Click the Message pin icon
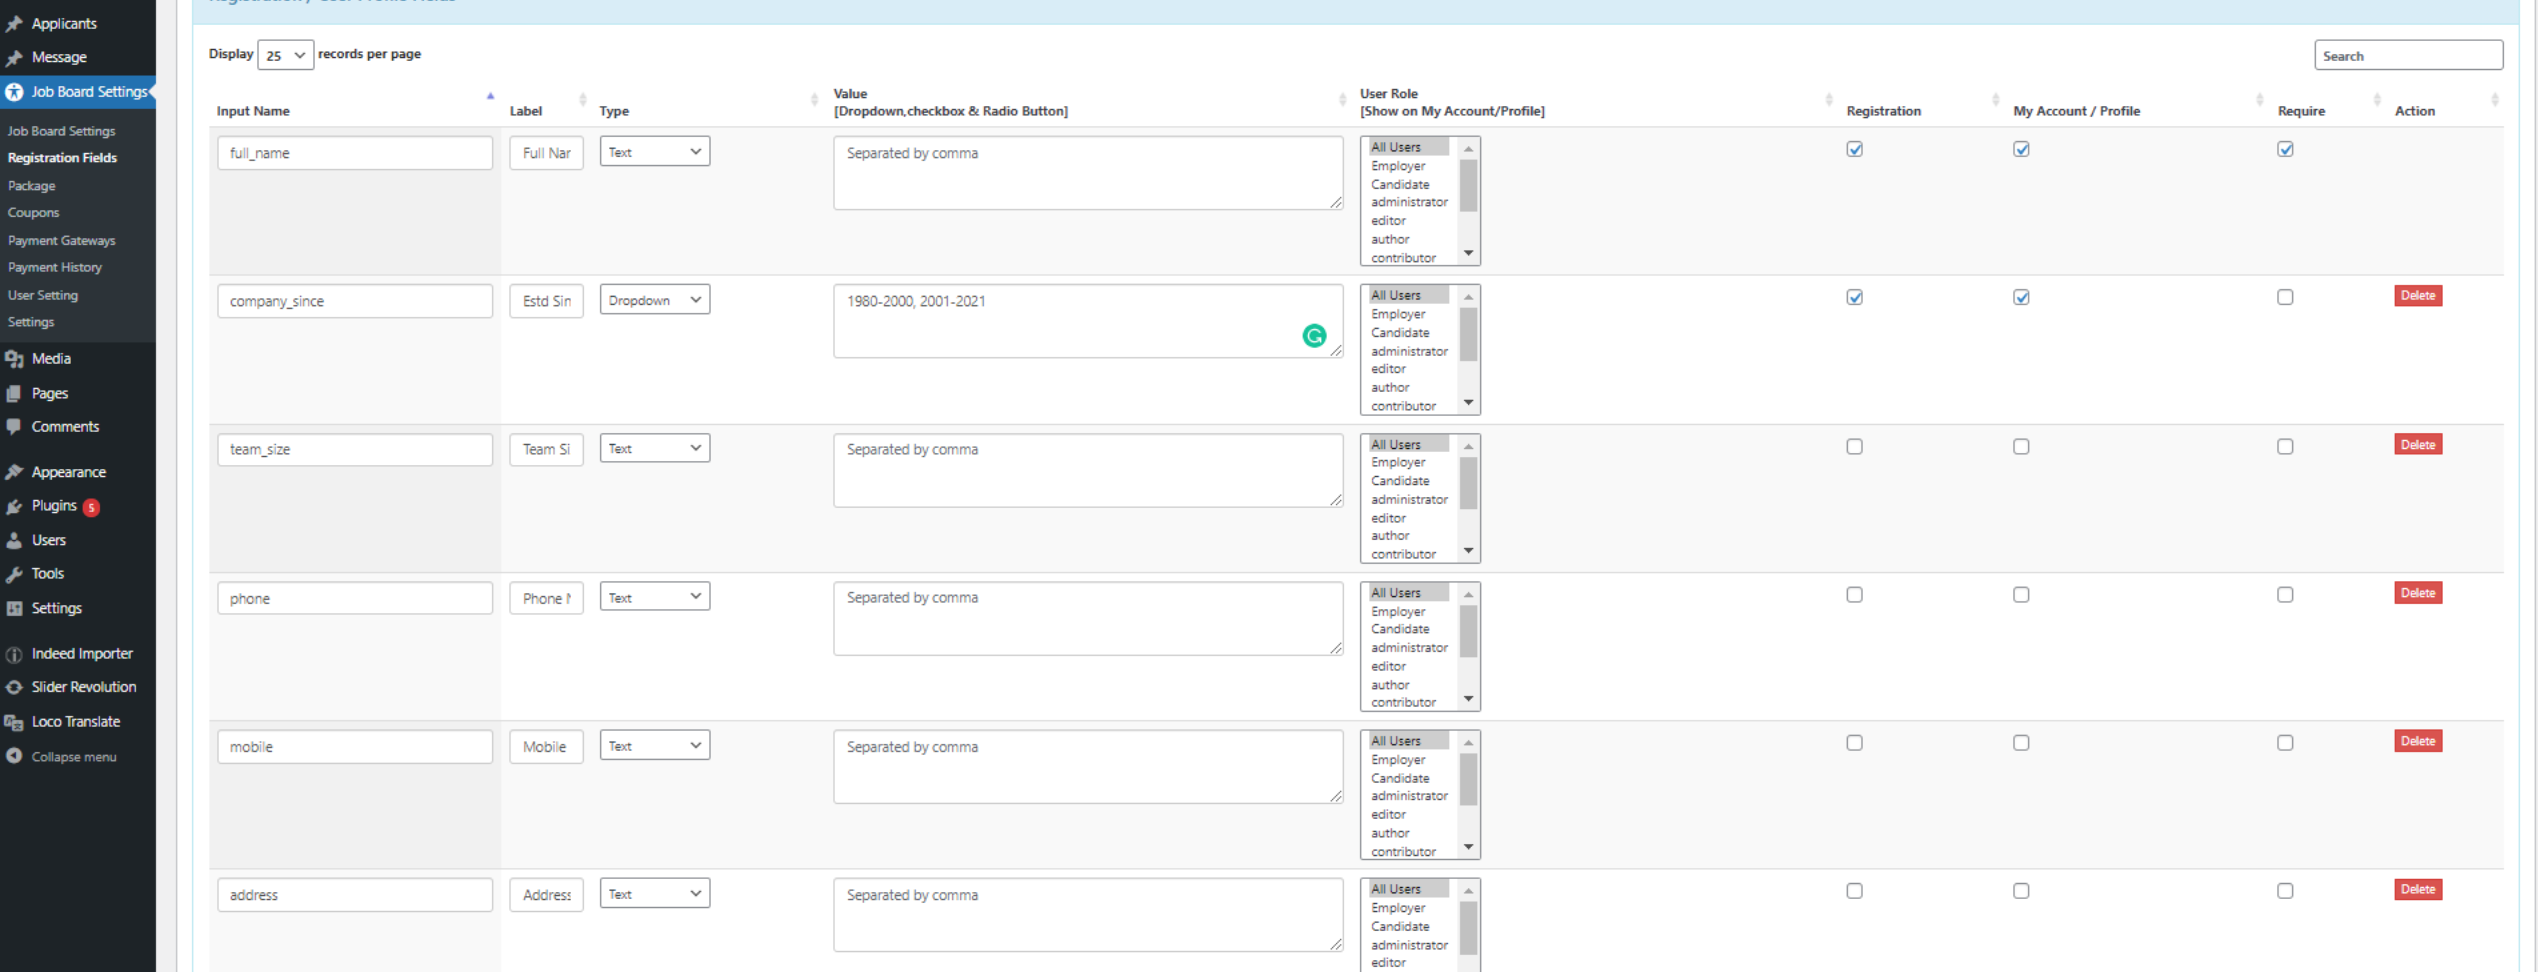 point(14,57)
